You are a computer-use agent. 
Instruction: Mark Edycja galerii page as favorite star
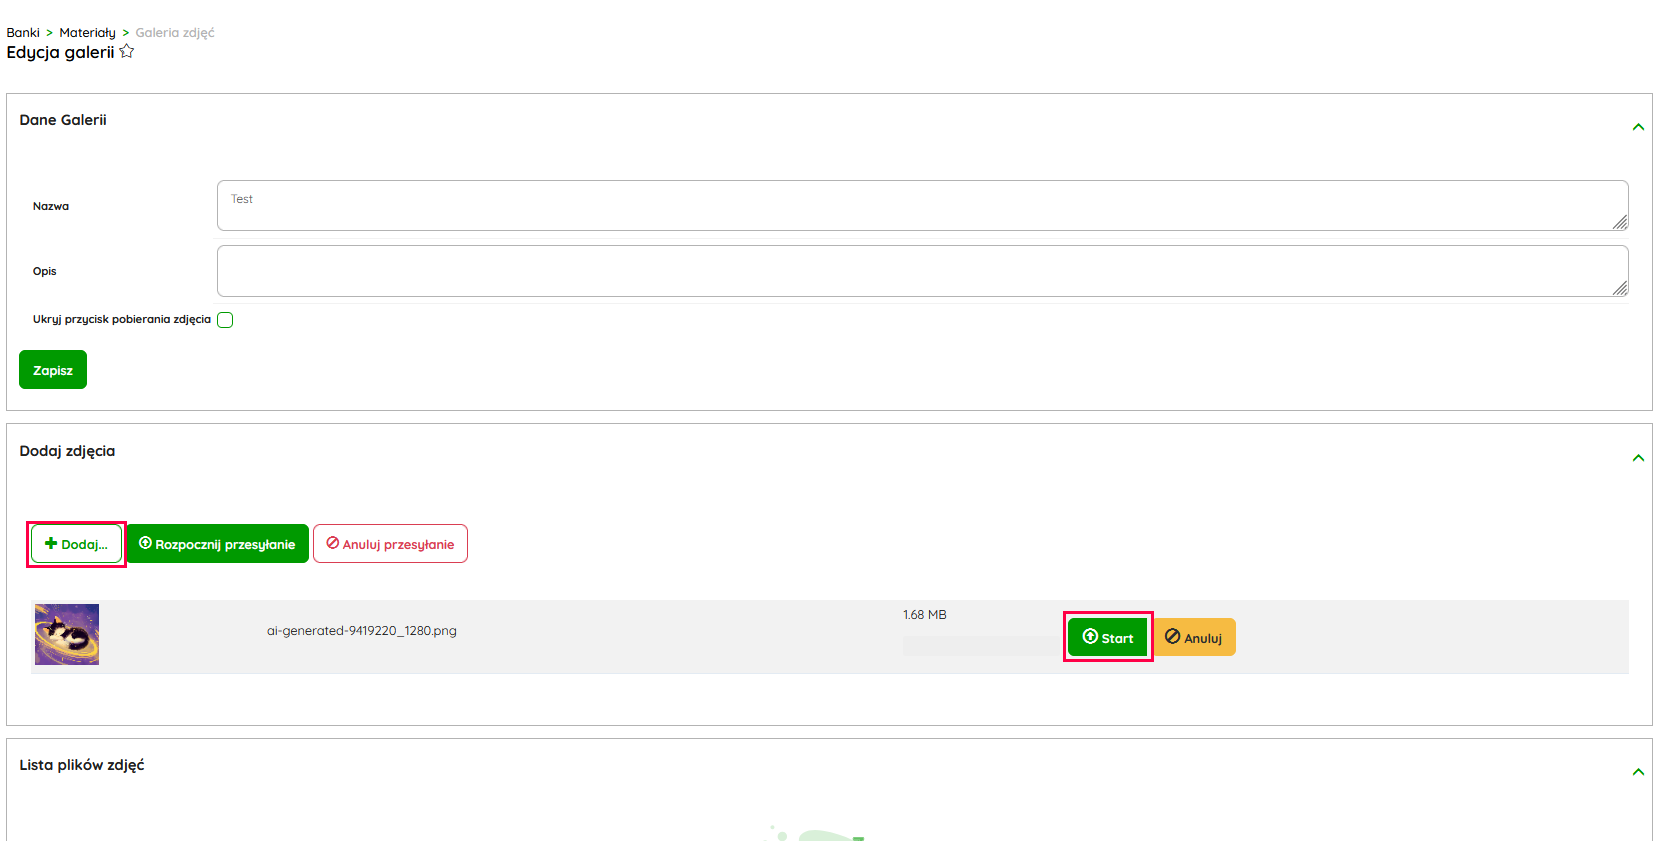pyautogui.click(x=127, y=51)
